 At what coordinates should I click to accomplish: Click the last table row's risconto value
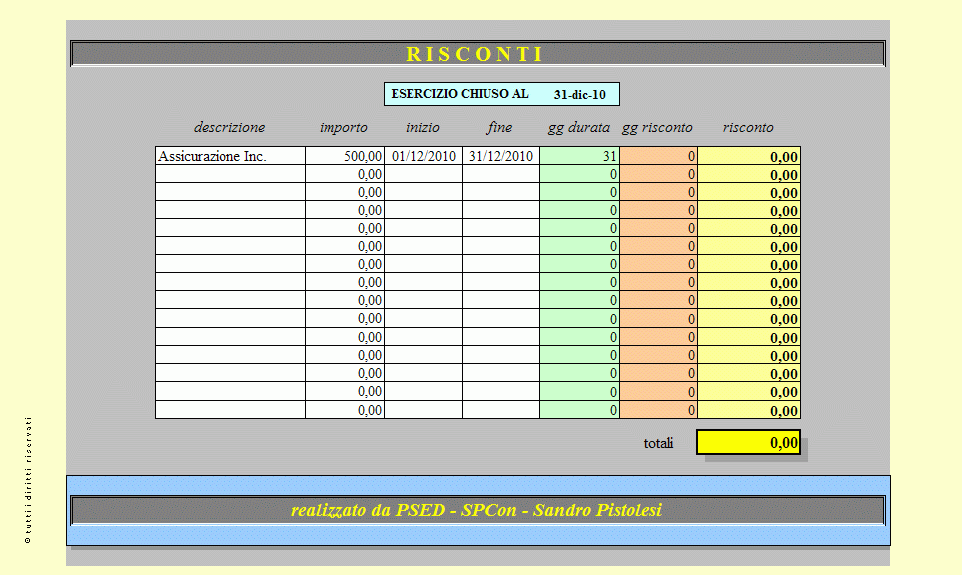pos(748,410)
